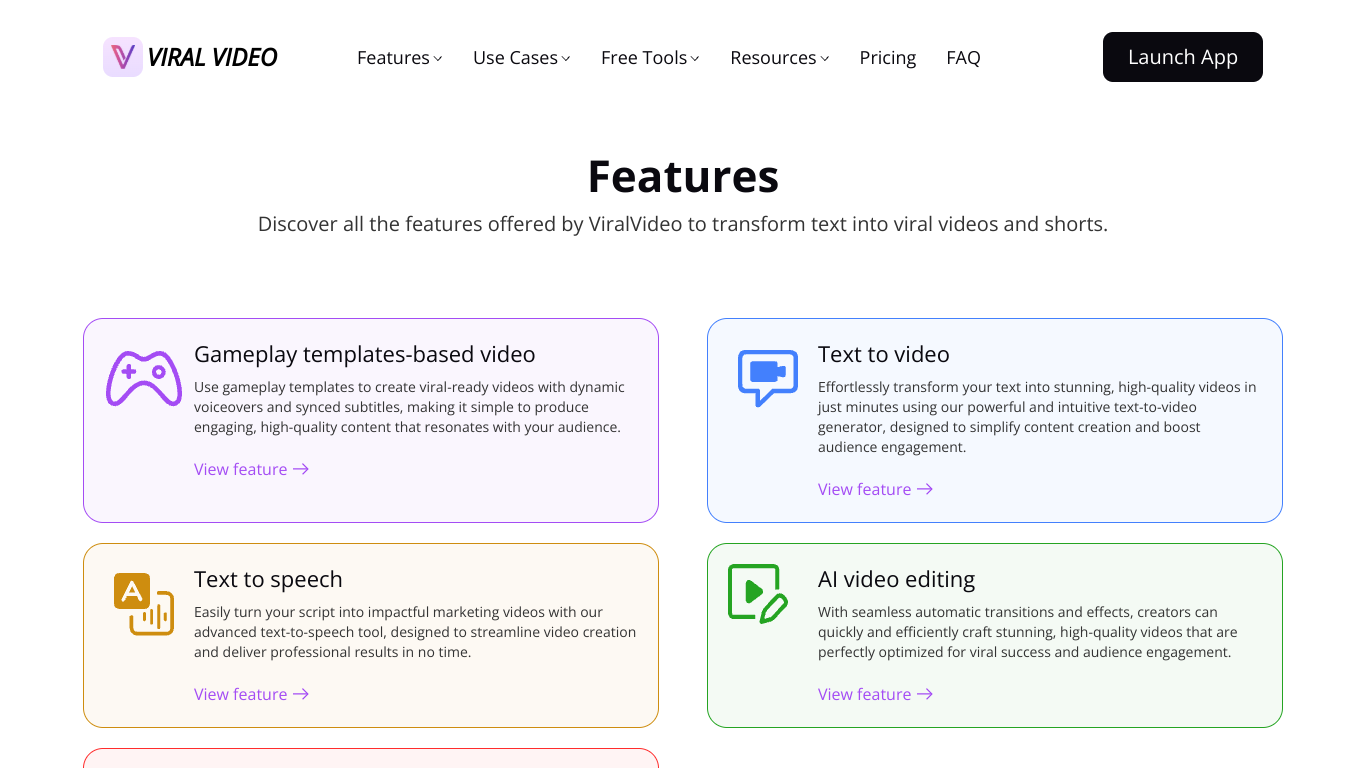Click the seamless automatic transitions description

click(x=1028, y=632)
